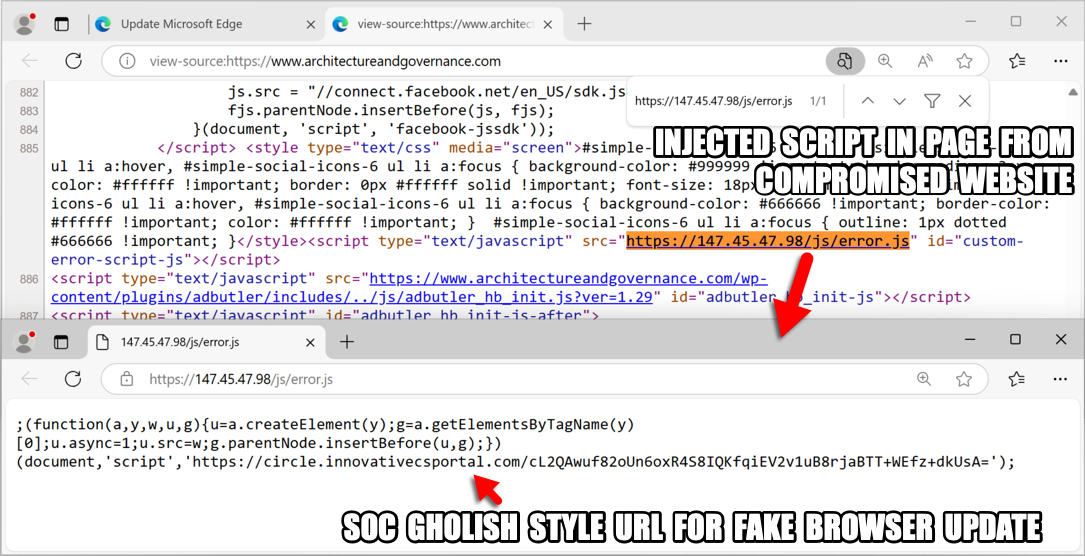Open tab actions menu in the top window
The width and height of the screenshot is (1085, 556).
click(x=62, y=24)
